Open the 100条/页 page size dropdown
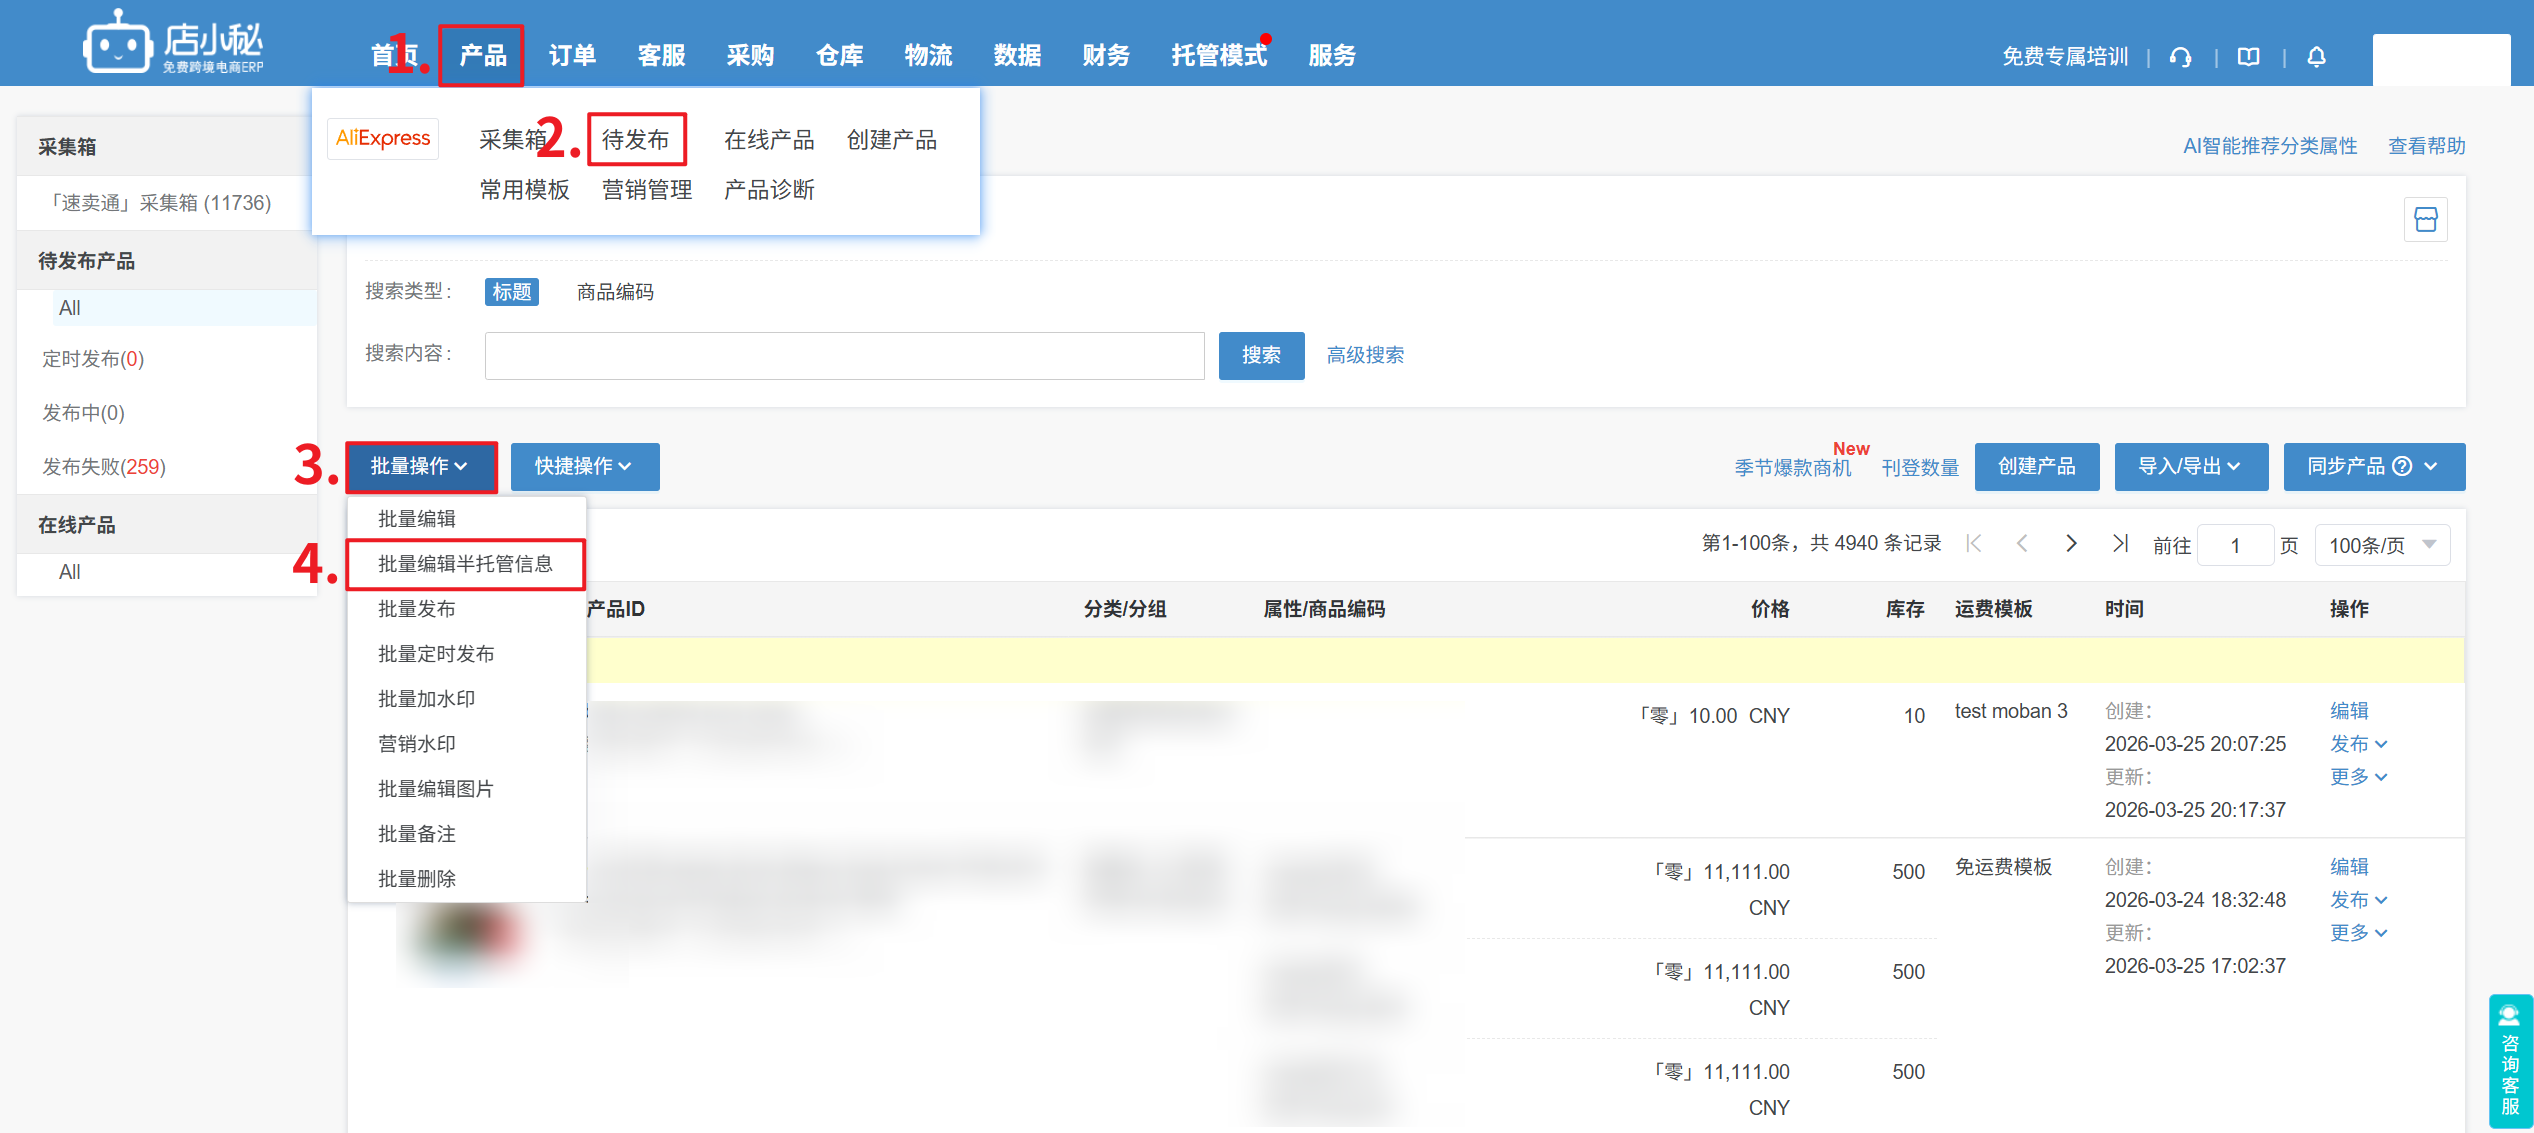 [x=2382, y=545]
